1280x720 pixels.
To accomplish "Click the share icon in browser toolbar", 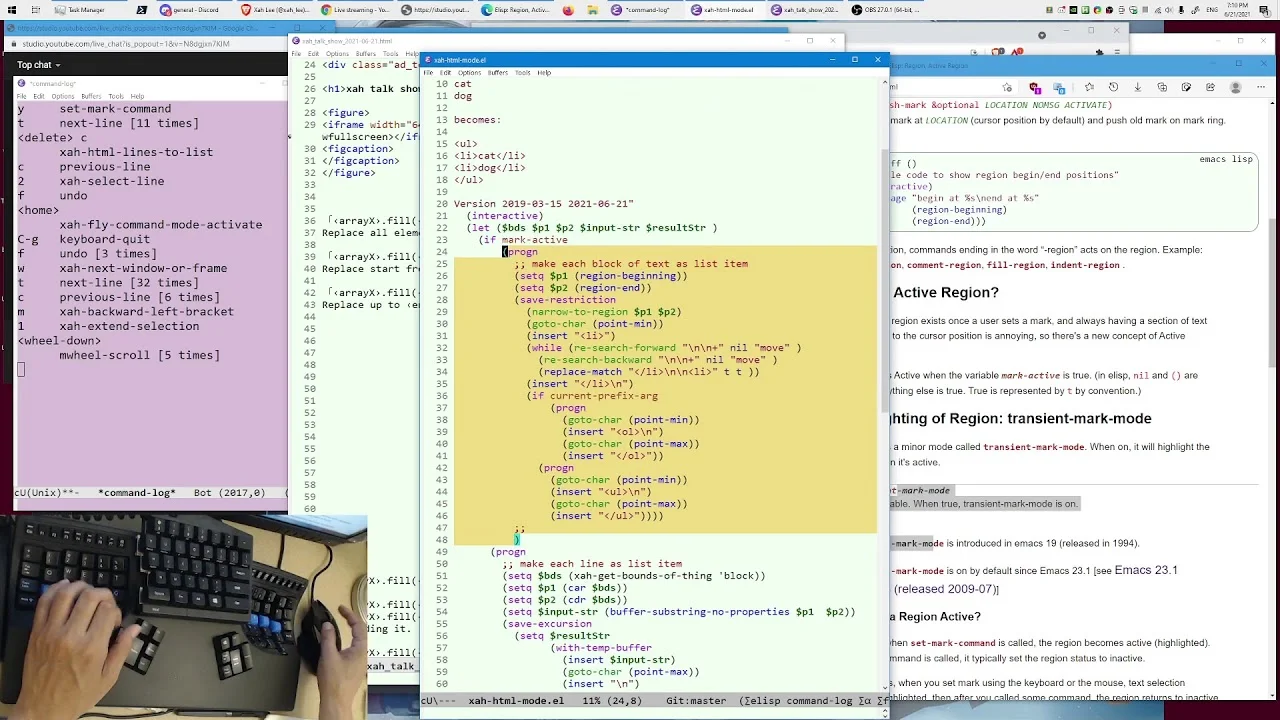I will point(1210,87).
